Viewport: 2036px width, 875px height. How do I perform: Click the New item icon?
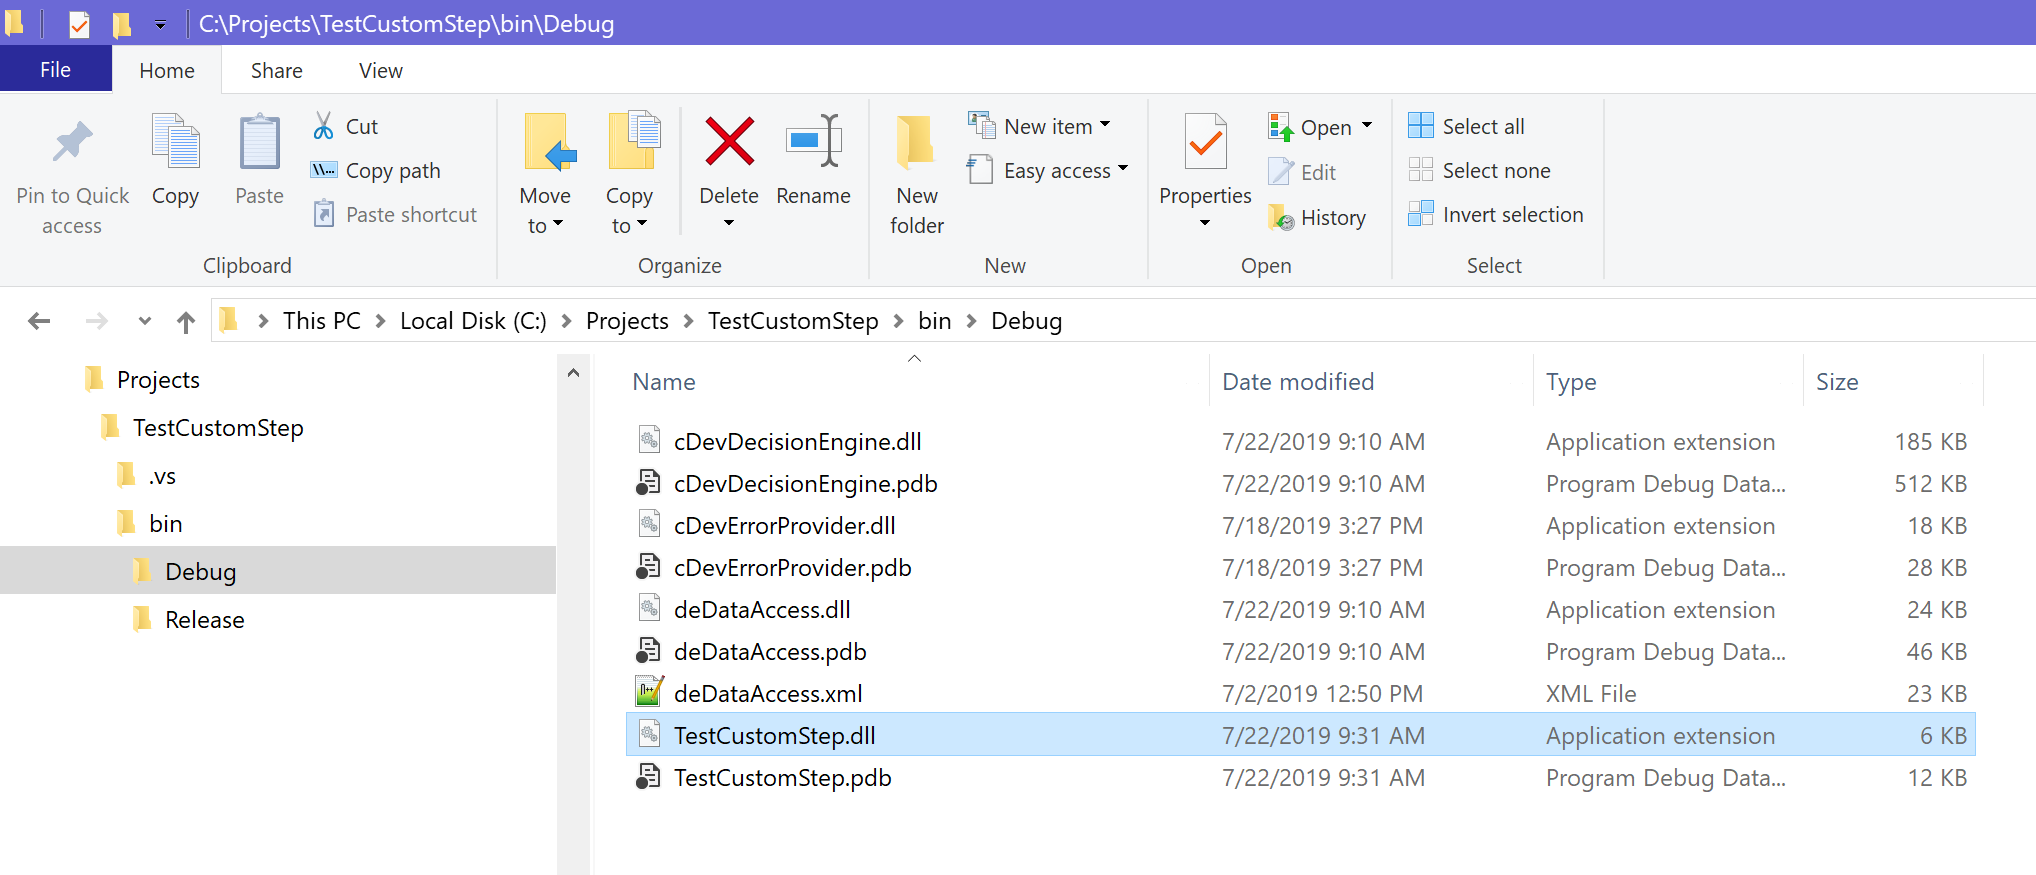[x=981, y=125]
